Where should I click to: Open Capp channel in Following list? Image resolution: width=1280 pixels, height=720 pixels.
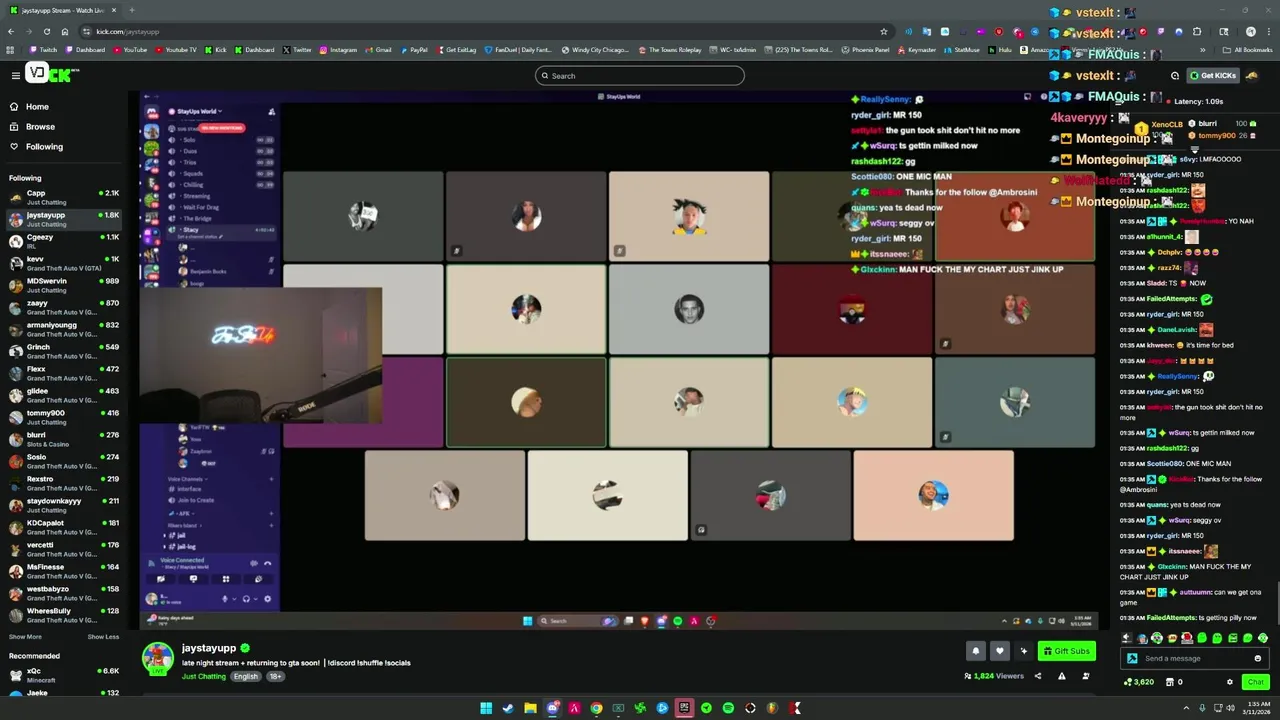(x=63, y=197)
